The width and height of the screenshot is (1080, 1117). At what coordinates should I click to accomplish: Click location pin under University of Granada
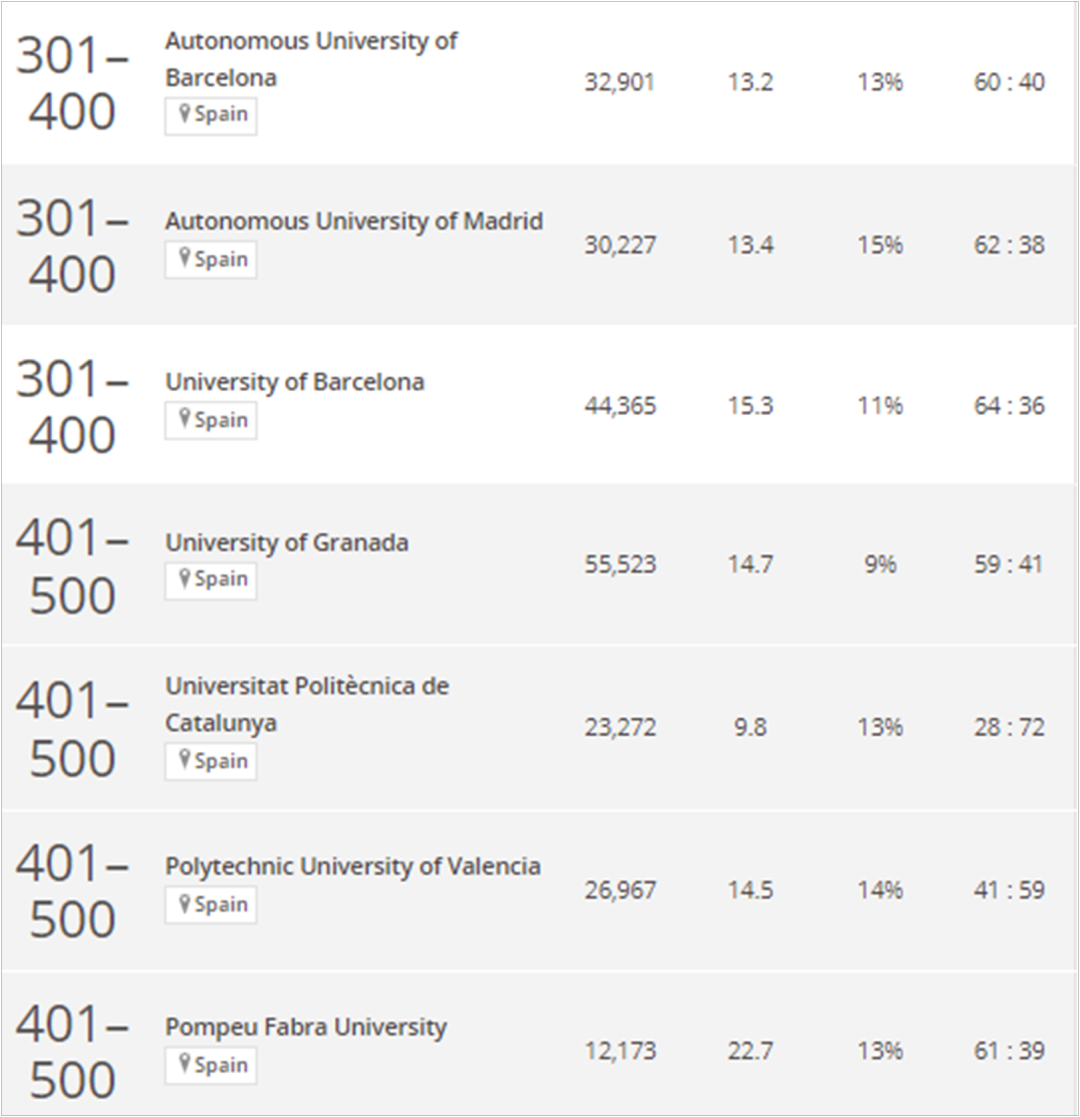pos(185,578)
